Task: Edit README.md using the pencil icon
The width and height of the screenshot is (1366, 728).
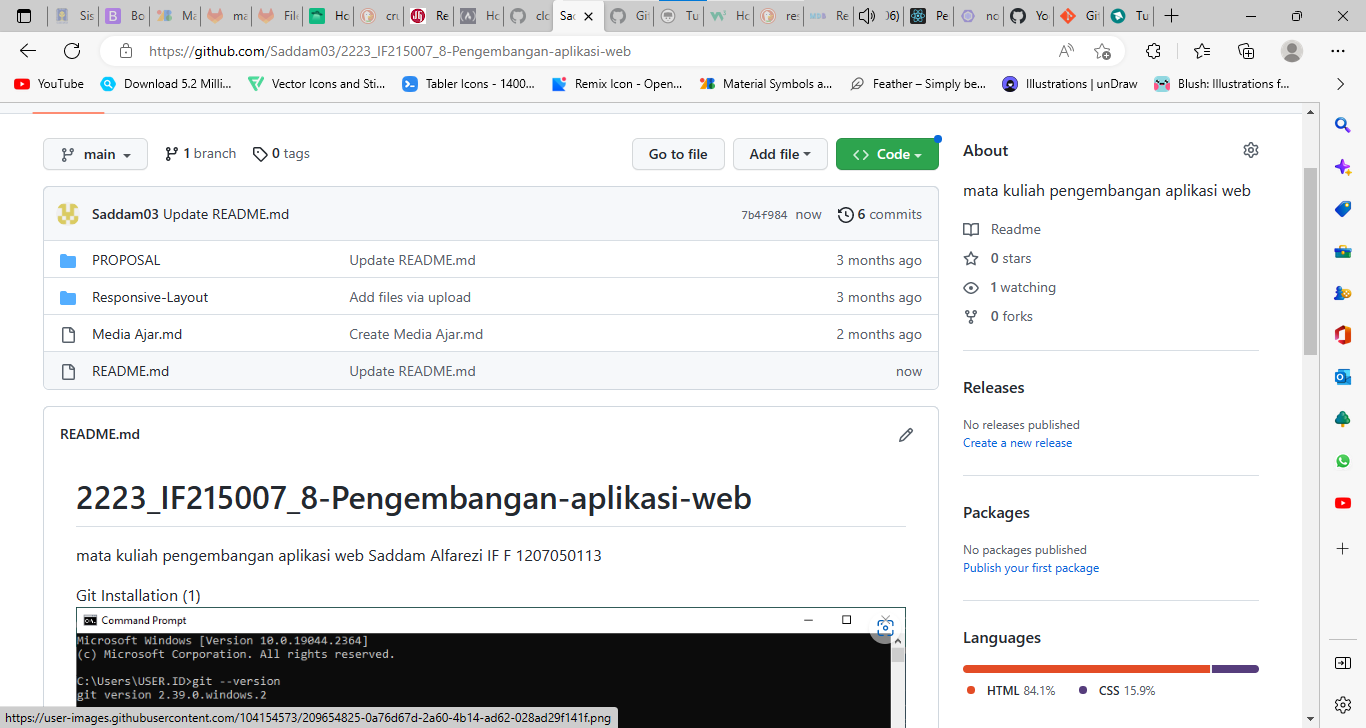Action: tap(906, 435)
